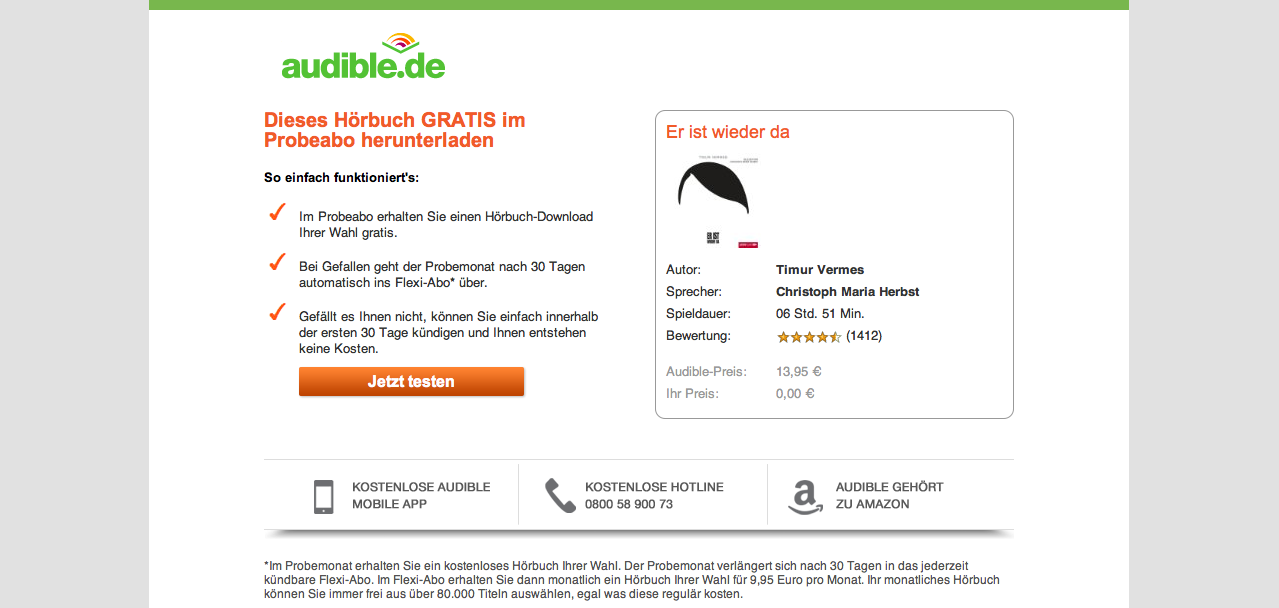
Task: Click the review count (1412)
Action: [864, 336]
